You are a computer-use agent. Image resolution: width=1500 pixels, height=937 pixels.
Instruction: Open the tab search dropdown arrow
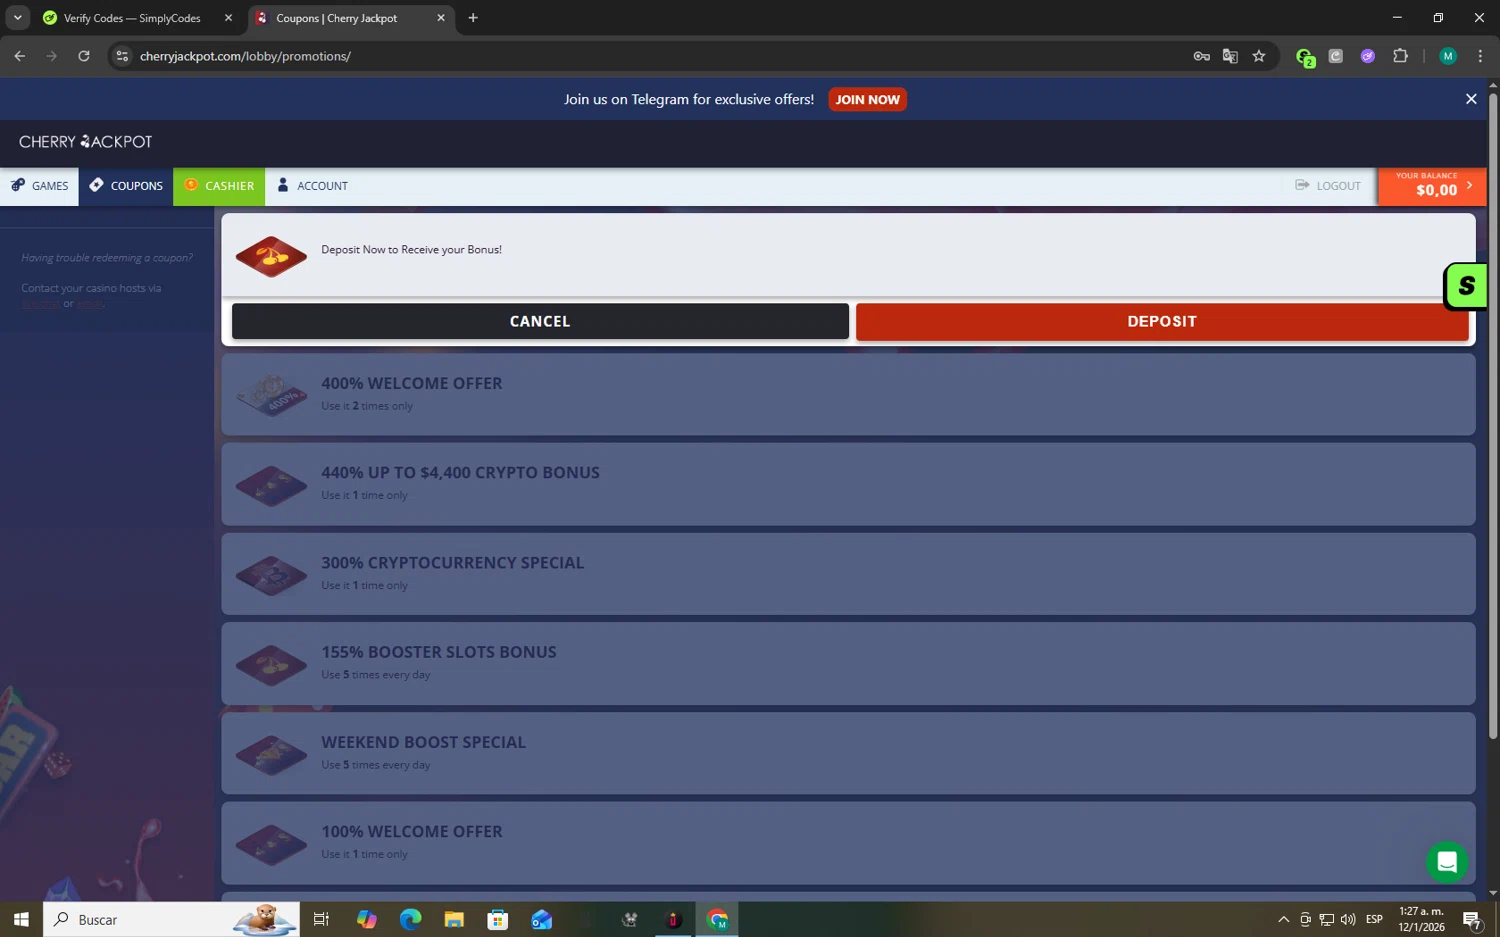coord(17,18)
